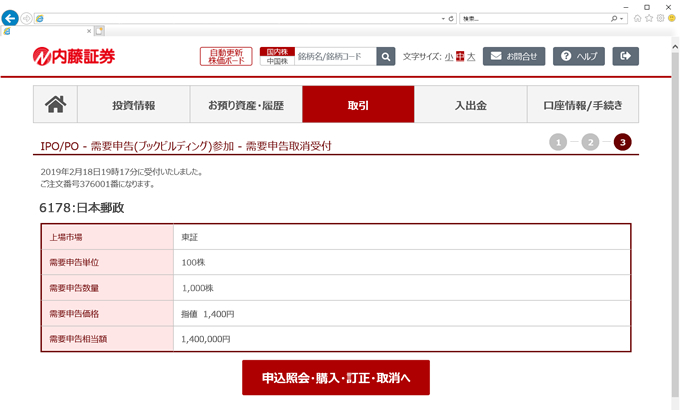Open the 投資情報 tab

click(134, 104)
